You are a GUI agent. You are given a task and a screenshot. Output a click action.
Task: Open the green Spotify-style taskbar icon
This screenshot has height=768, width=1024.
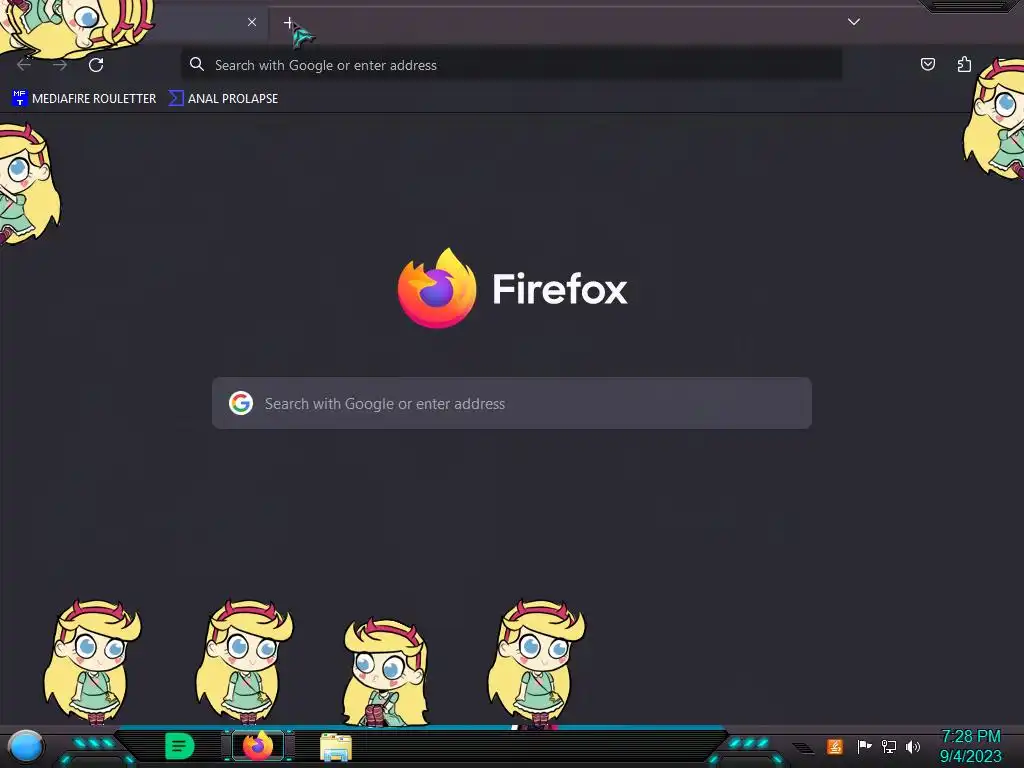(180, 746)
